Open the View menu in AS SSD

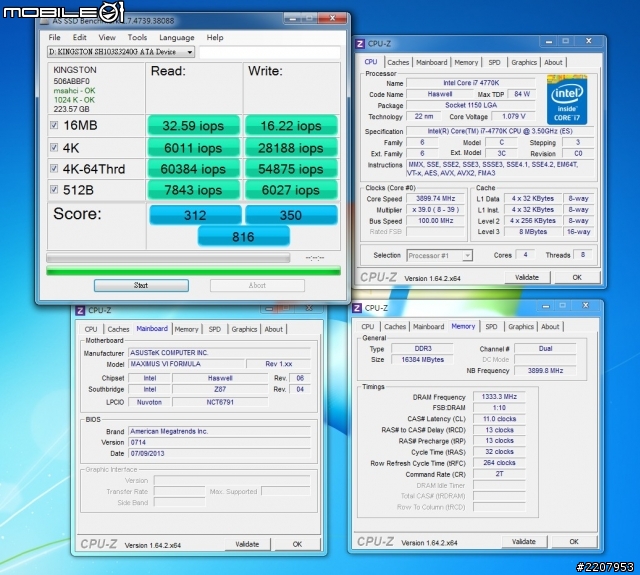click(x=107, y=38)
